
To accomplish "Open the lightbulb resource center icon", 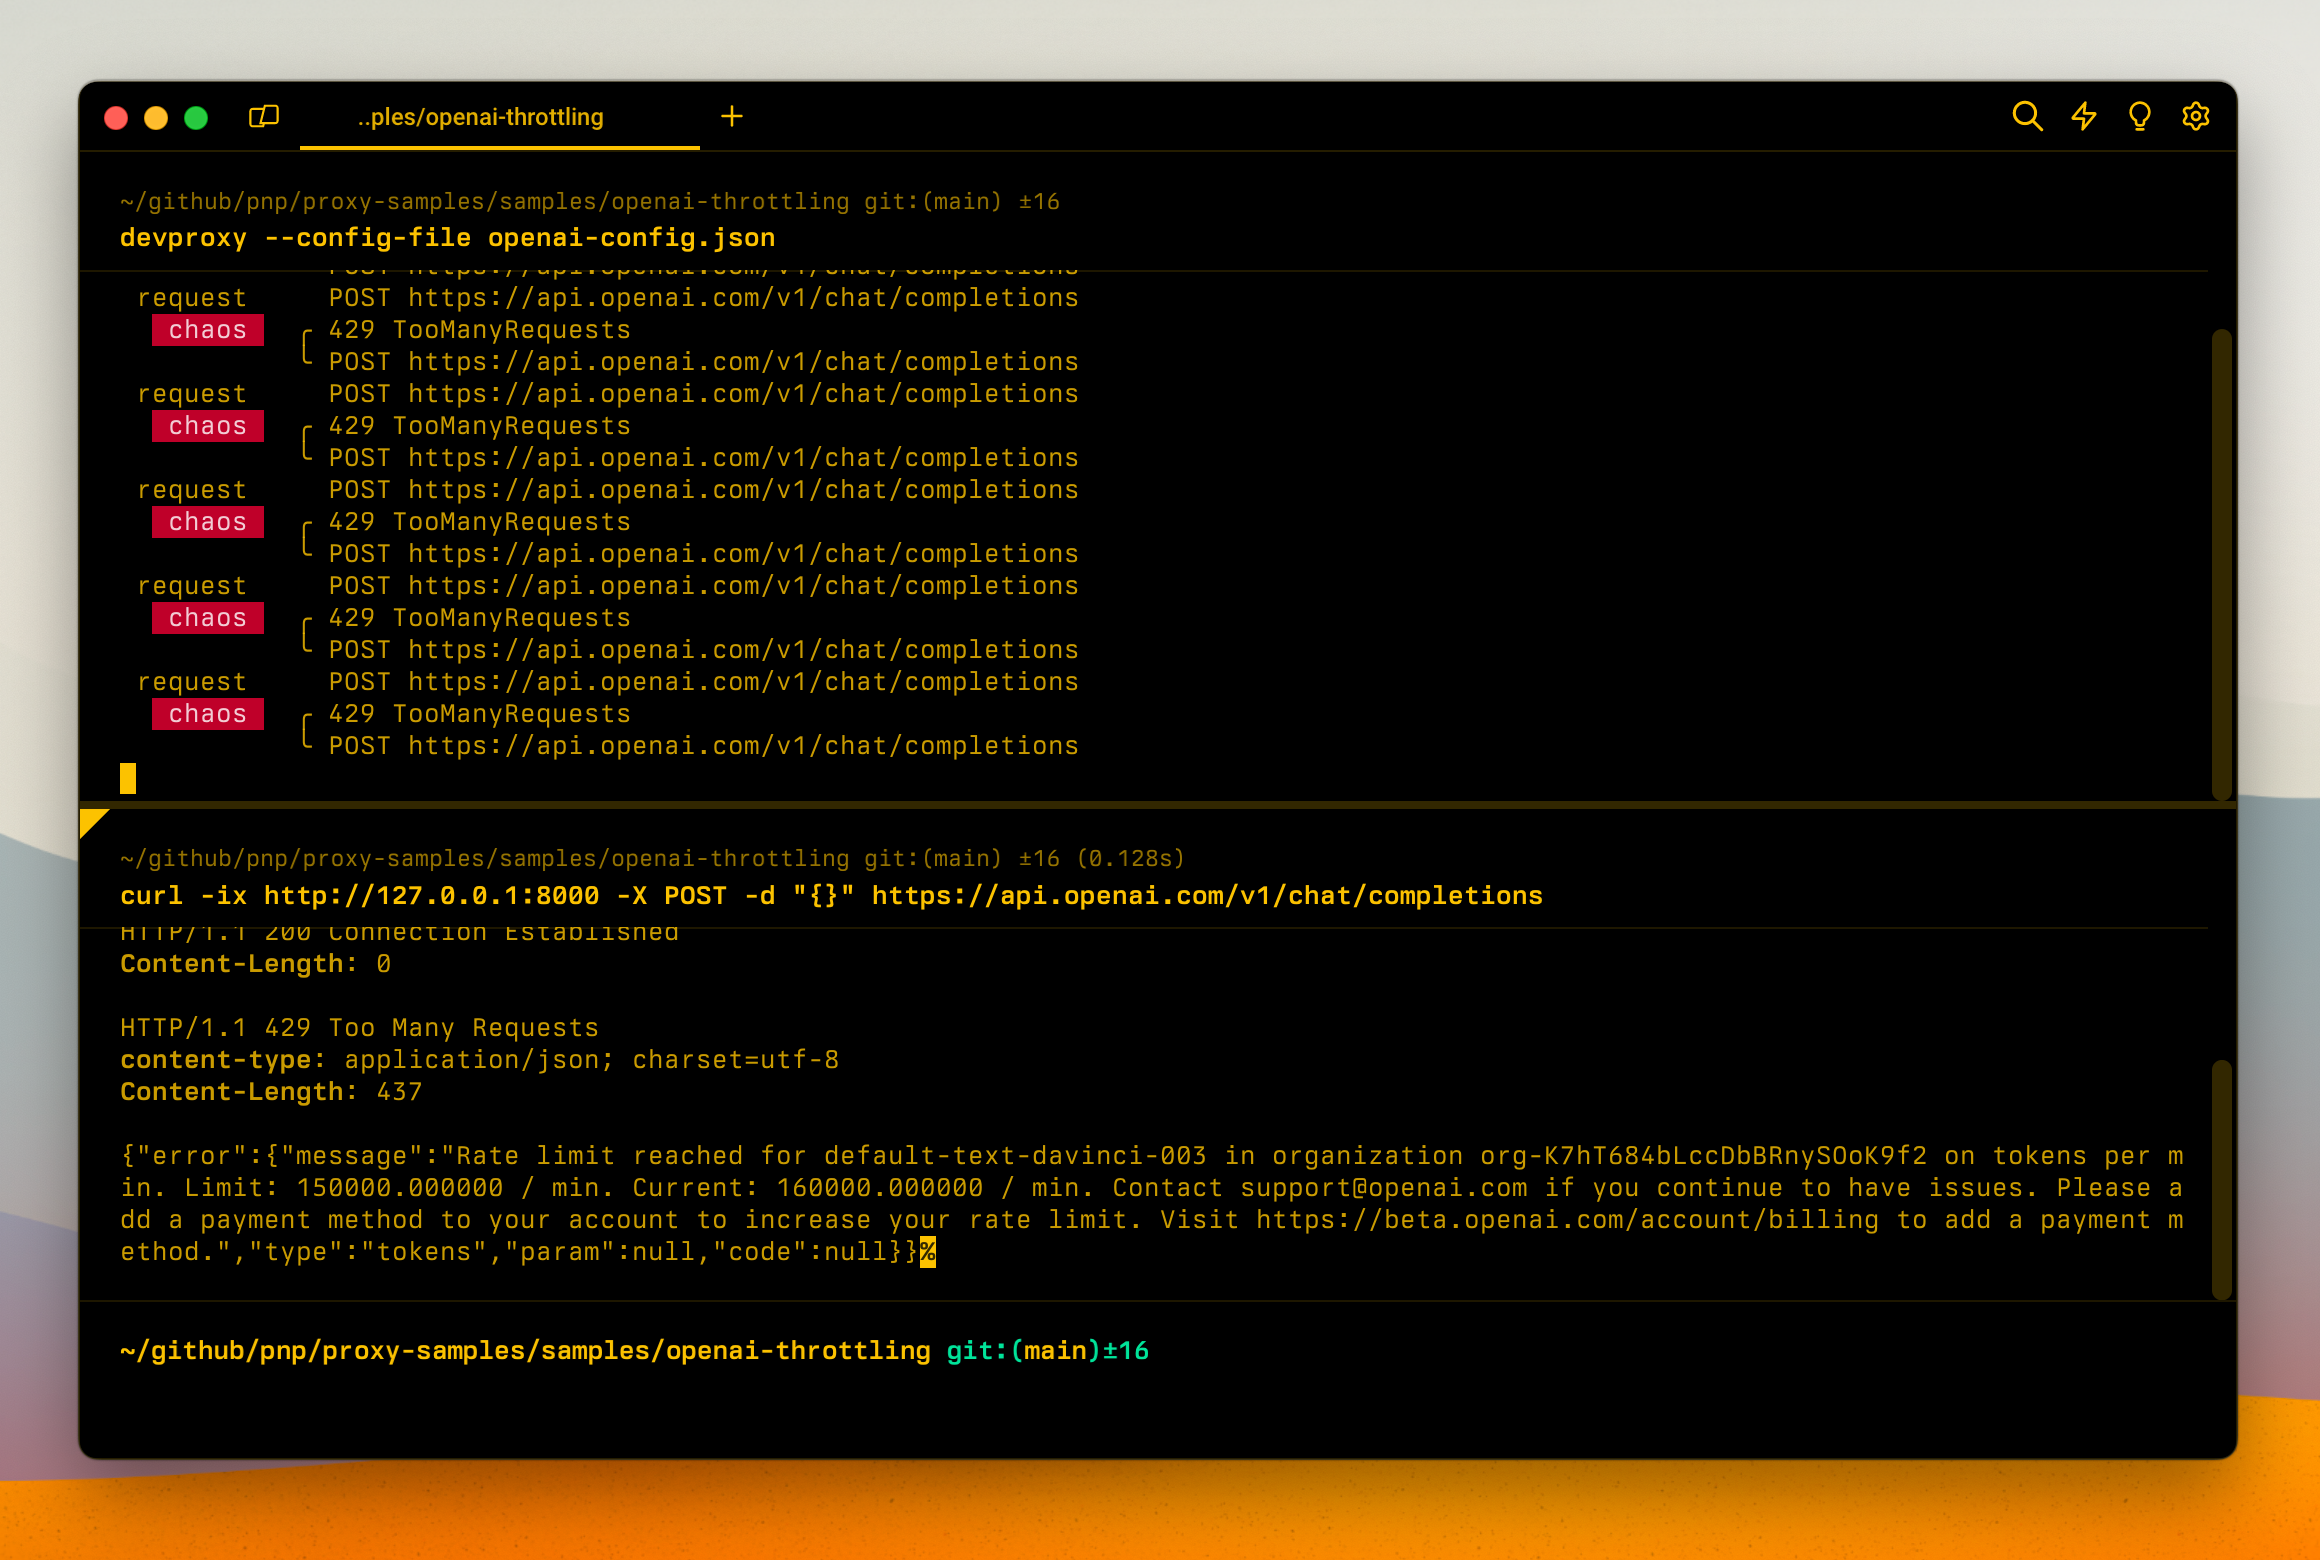I will 2139,117.
